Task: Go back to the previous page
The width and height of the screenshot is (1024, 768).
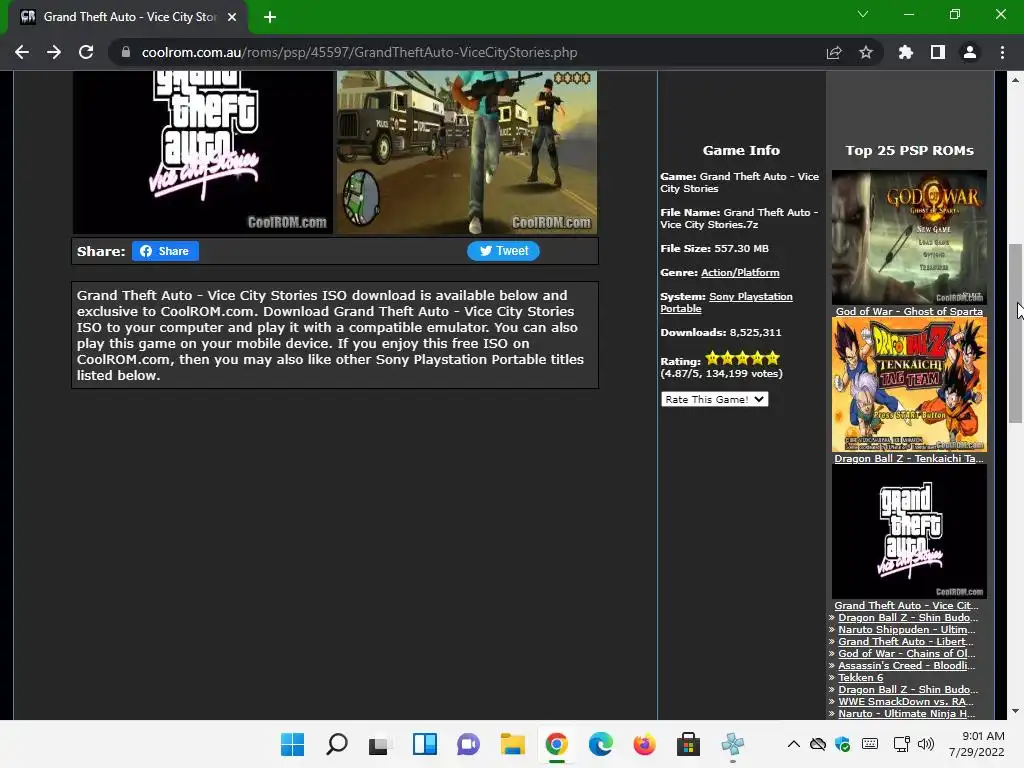Action: pyautogui.click(x=22, y=52)
